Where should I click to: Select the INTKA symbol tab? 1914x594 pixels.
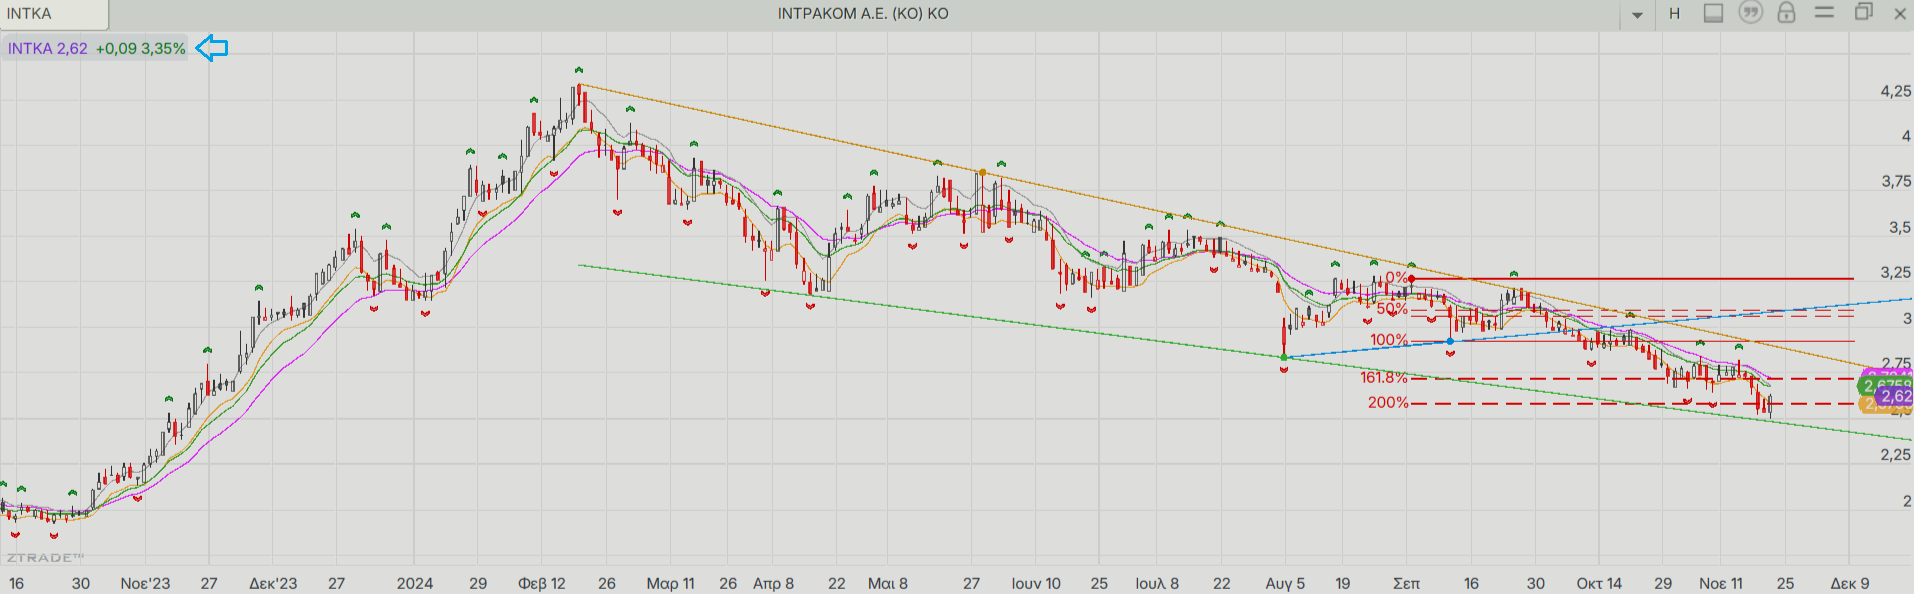coord(54,14)
